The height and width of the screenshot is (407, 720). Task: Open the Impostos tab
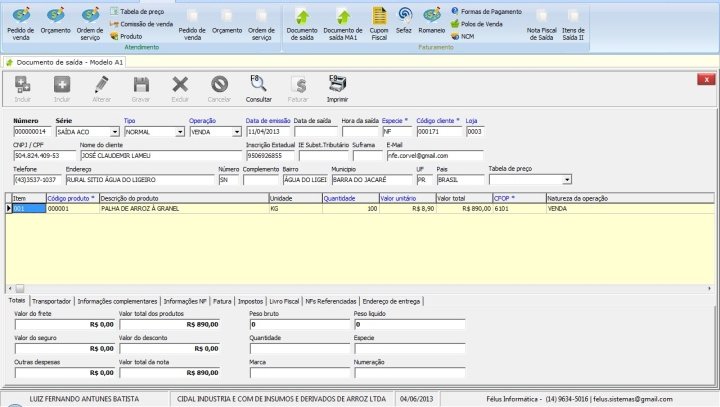[x=250, y=301]
